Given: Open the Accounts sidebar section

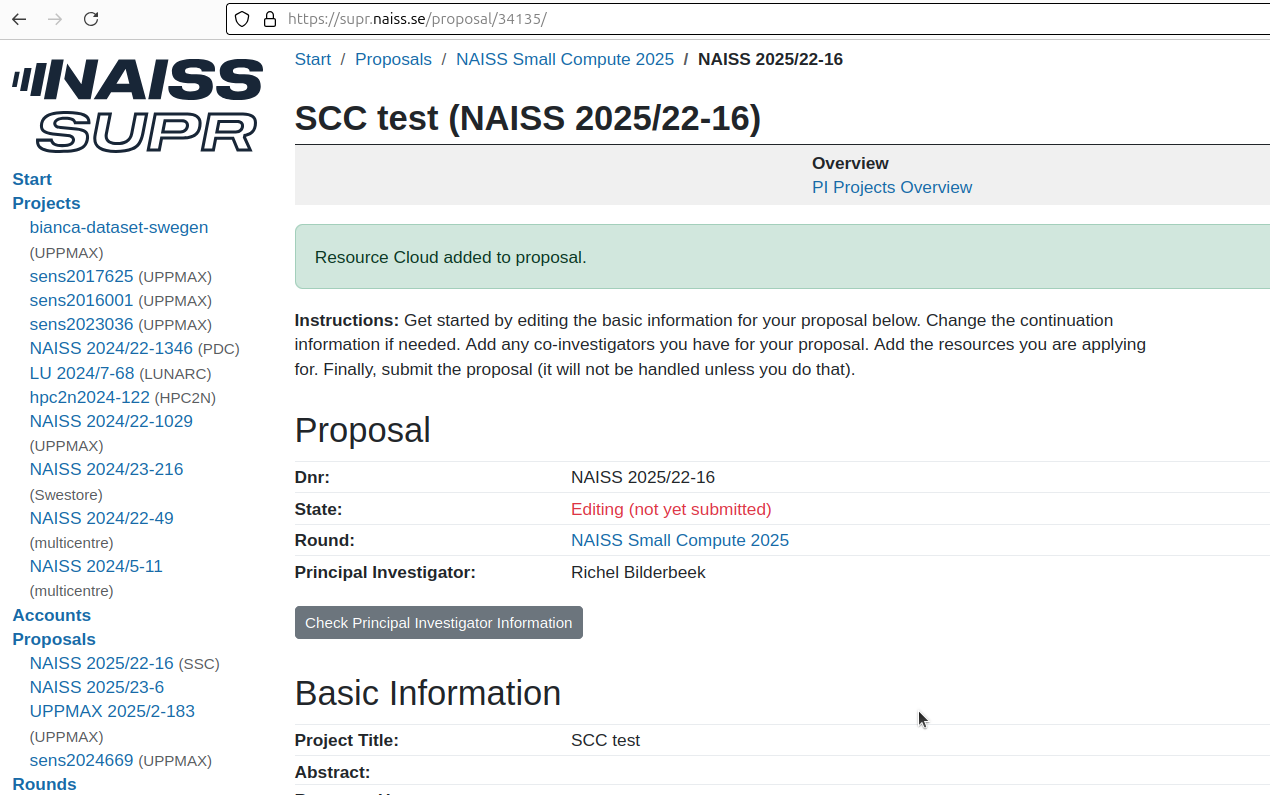Looking at the screenshot, I should (51, 615).
